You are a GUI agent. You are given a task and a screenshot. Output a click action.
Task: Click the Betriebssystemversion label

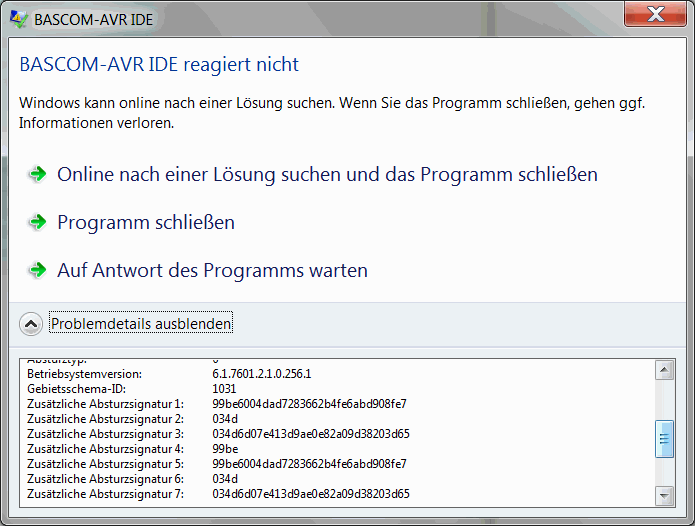pyautogui.click(x=84, y=374)
